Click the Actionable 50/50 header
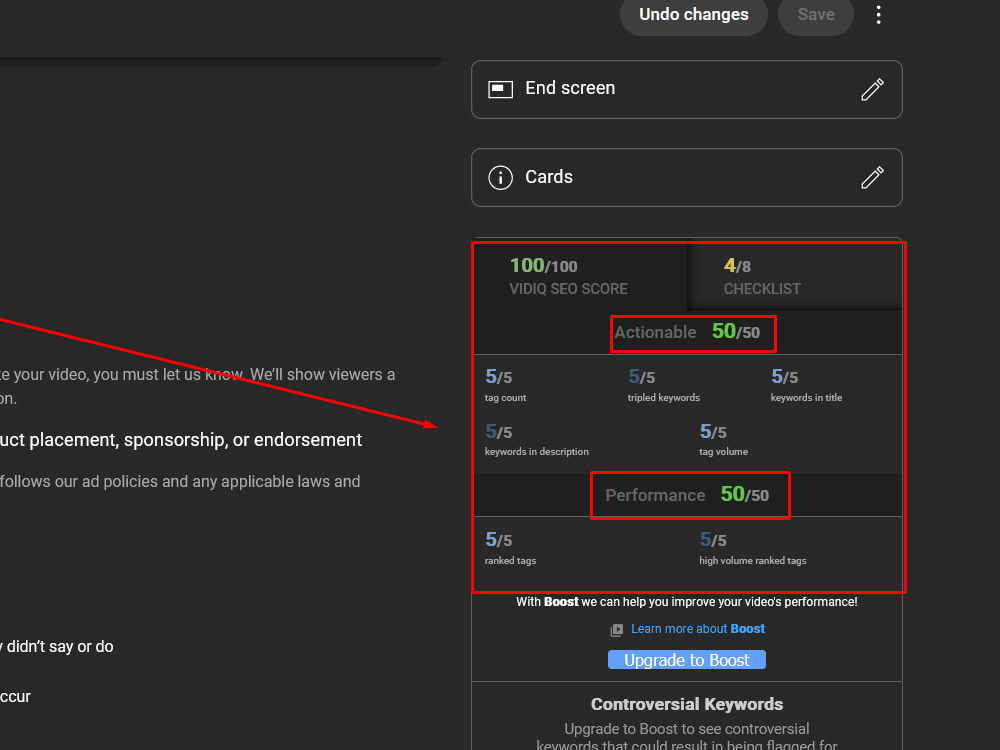 pos(688,332)
